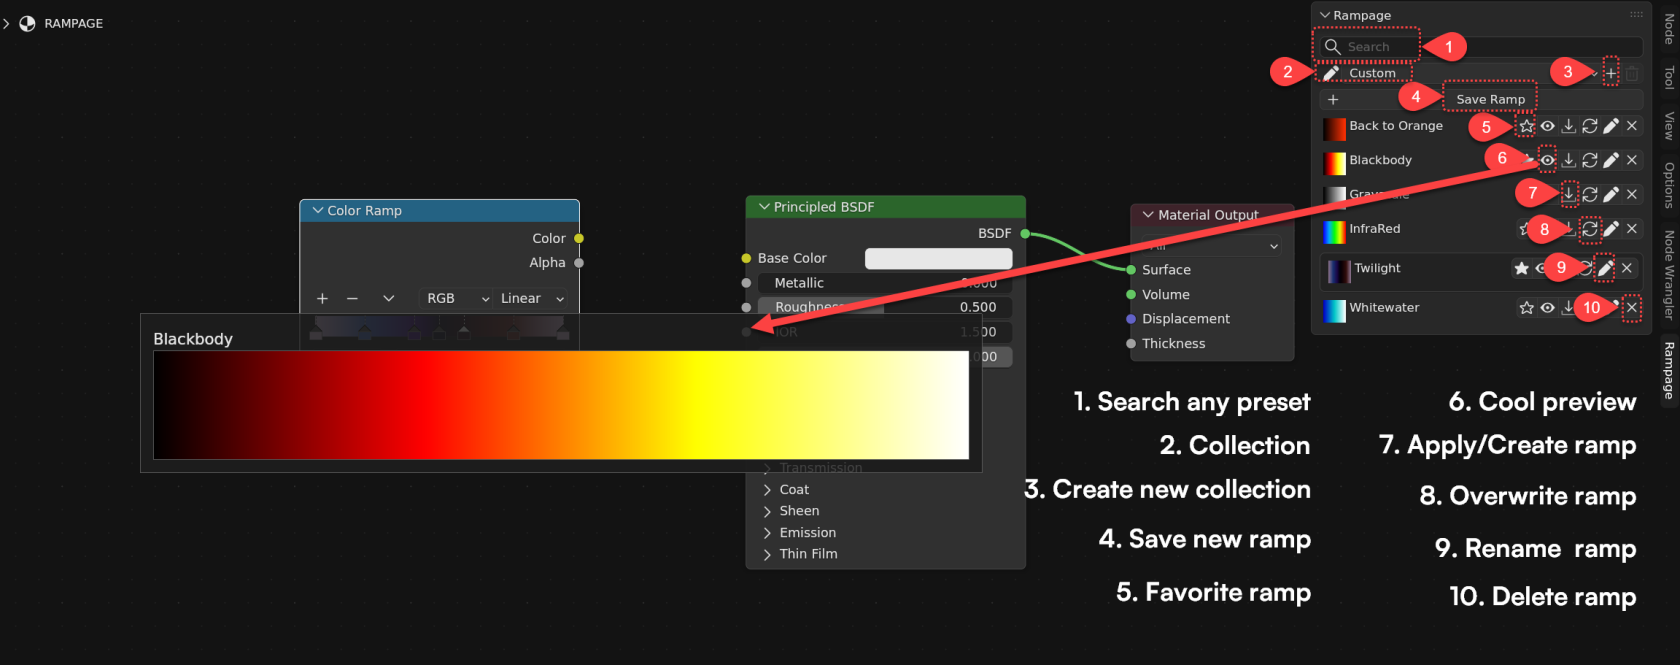The width and height of the screenshot is (1680, 665).
Task: Collapse the Color Ramp node
Action: tap(318, 211)
